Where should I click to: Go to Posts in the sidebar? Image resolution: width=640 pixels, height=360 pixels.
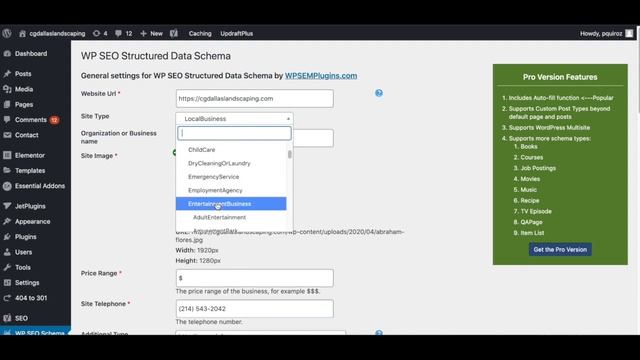pos(23,74)
